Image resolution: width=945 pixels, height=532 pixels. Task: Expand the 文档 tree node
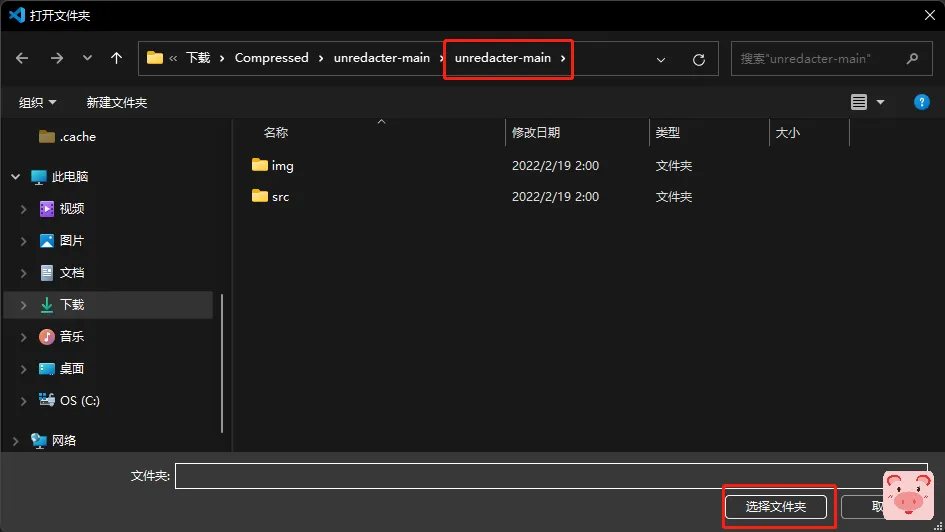tap(24, 273)
